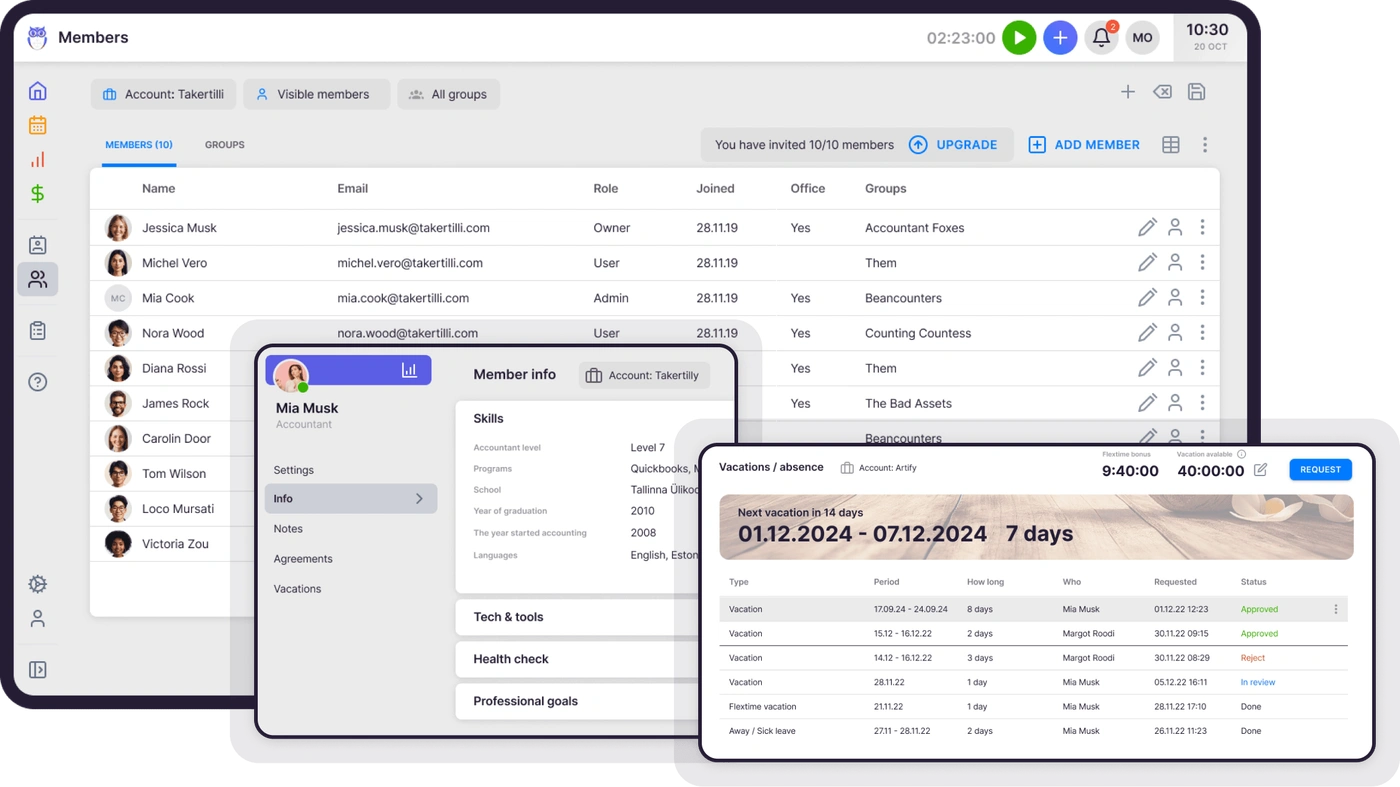
Task: Open more options for Mia Cook row
Action: pyautogui.click(x=1202, y=298)
